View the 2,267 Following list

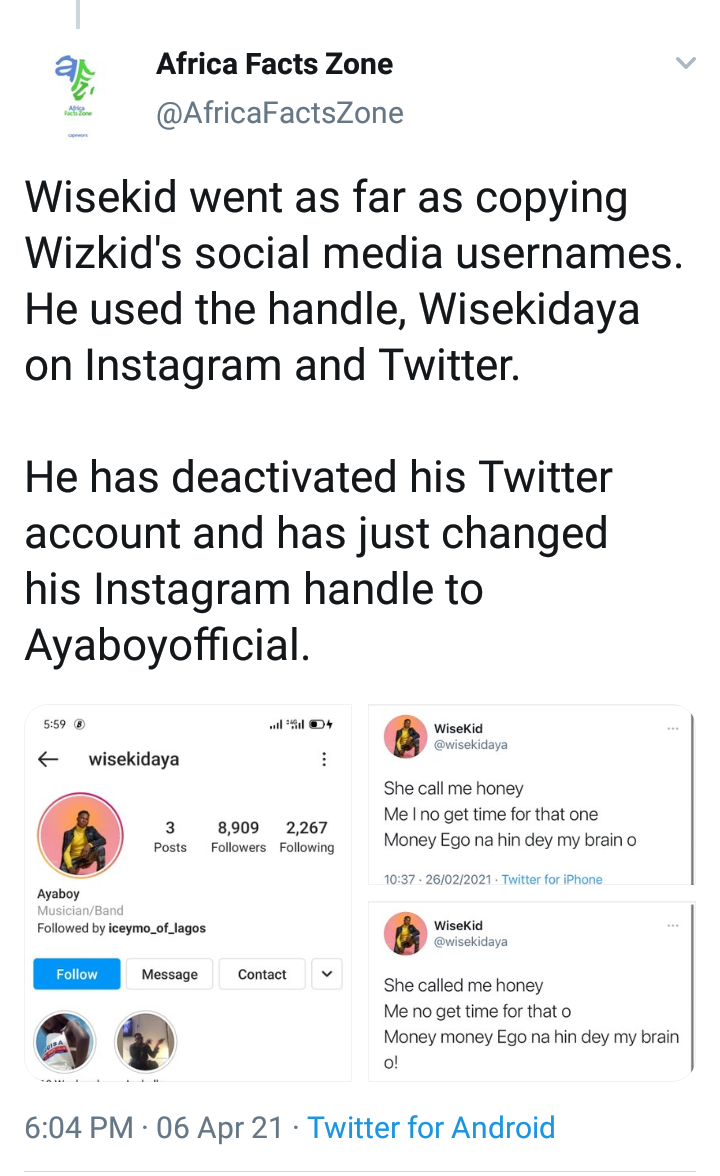[x=306, y=836]
